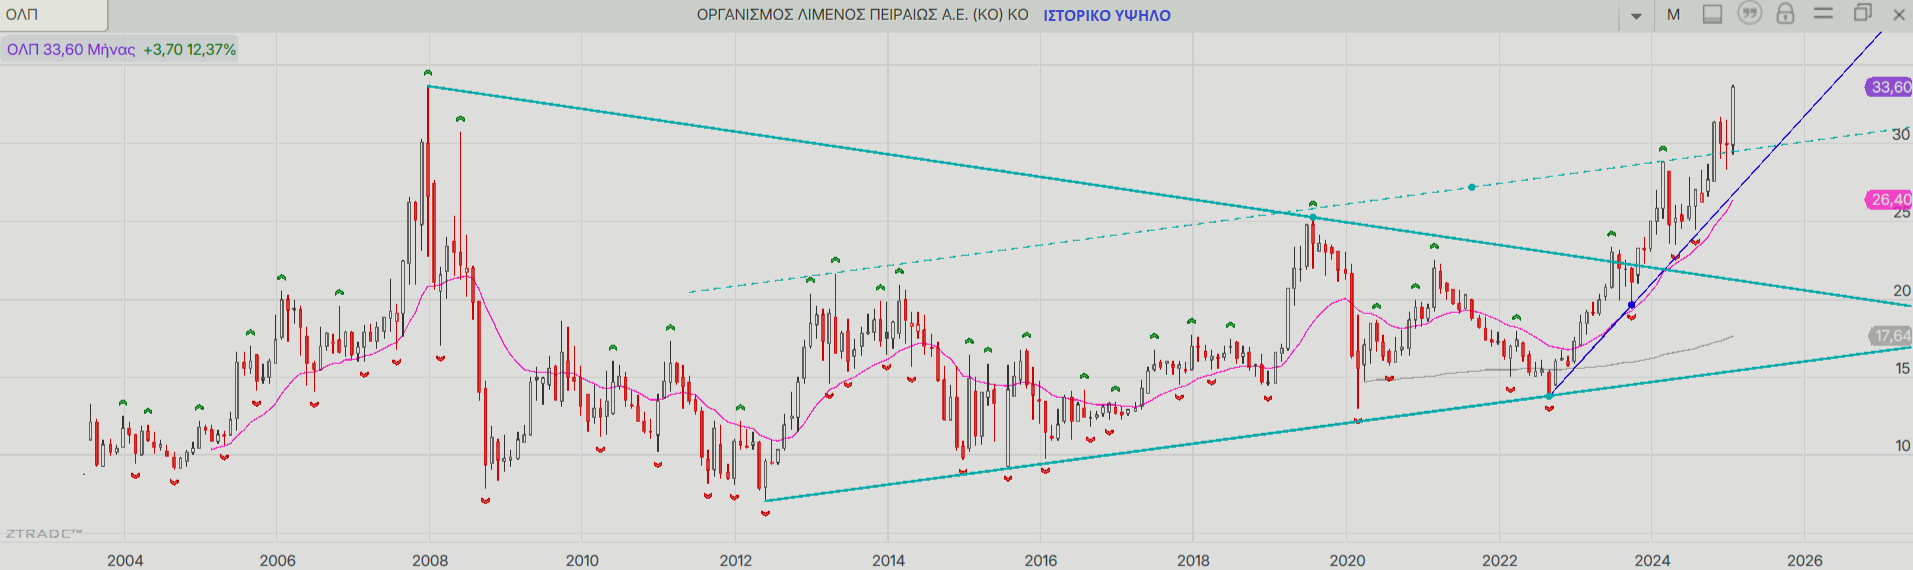Click the 15 level on the price axis
The width and height of the screenshot is (1913, 570).
tap(1902, 368)
